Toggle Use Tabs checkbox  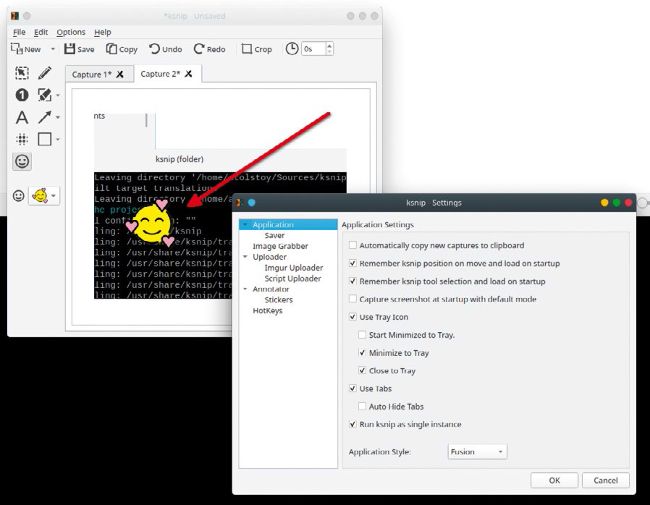tap(353, 388)
